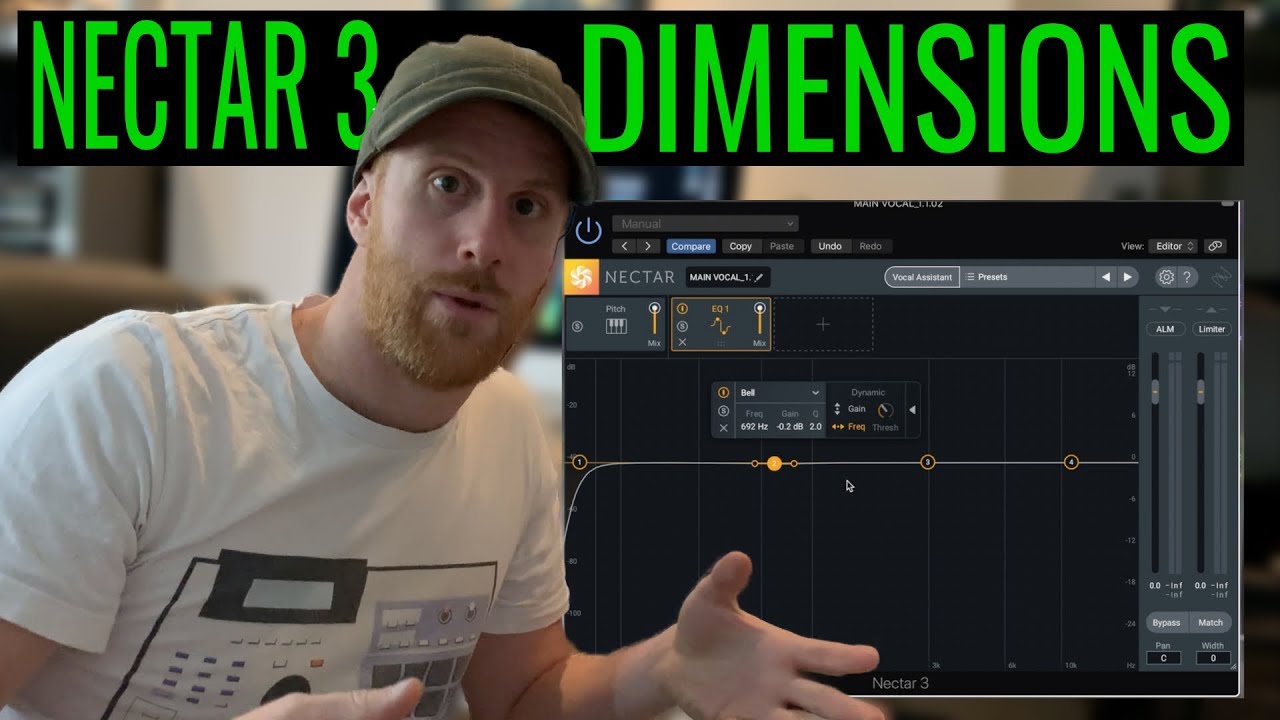Open the Manual preset dropdown
This screenshot has height=720, width=1280.
click(705, 224)
